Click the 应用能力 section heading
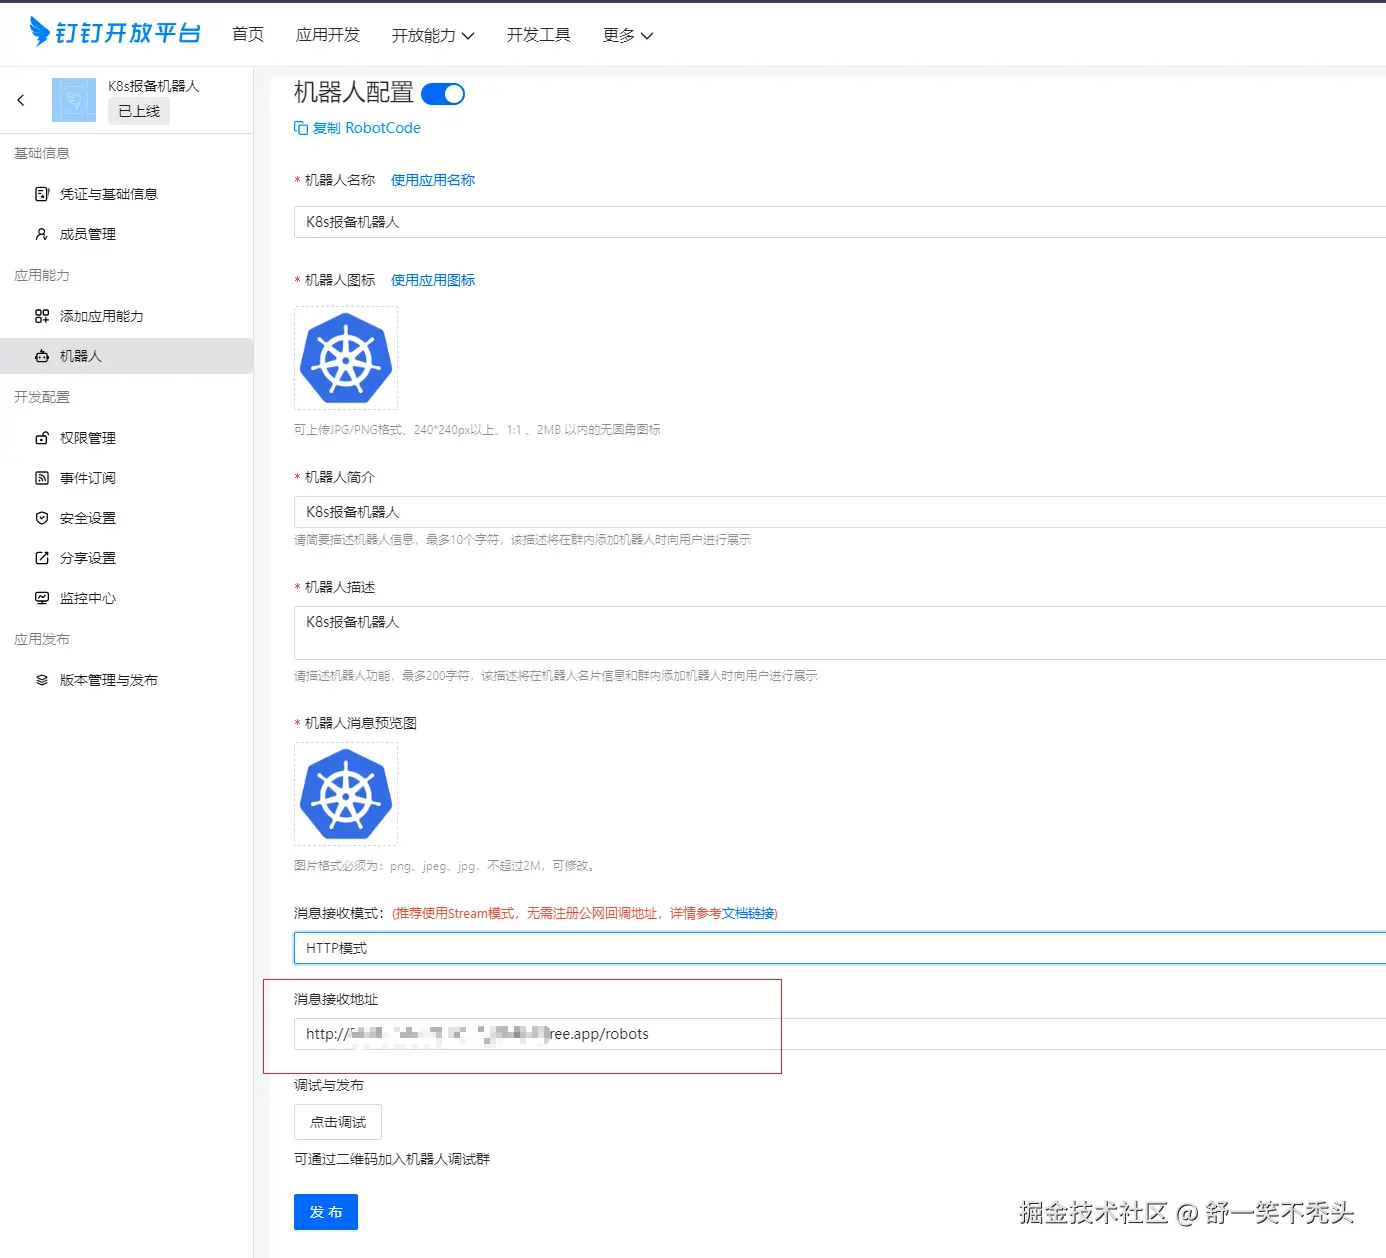The width and height of the screenshot is (1386, 1258). tap(42, 275)
